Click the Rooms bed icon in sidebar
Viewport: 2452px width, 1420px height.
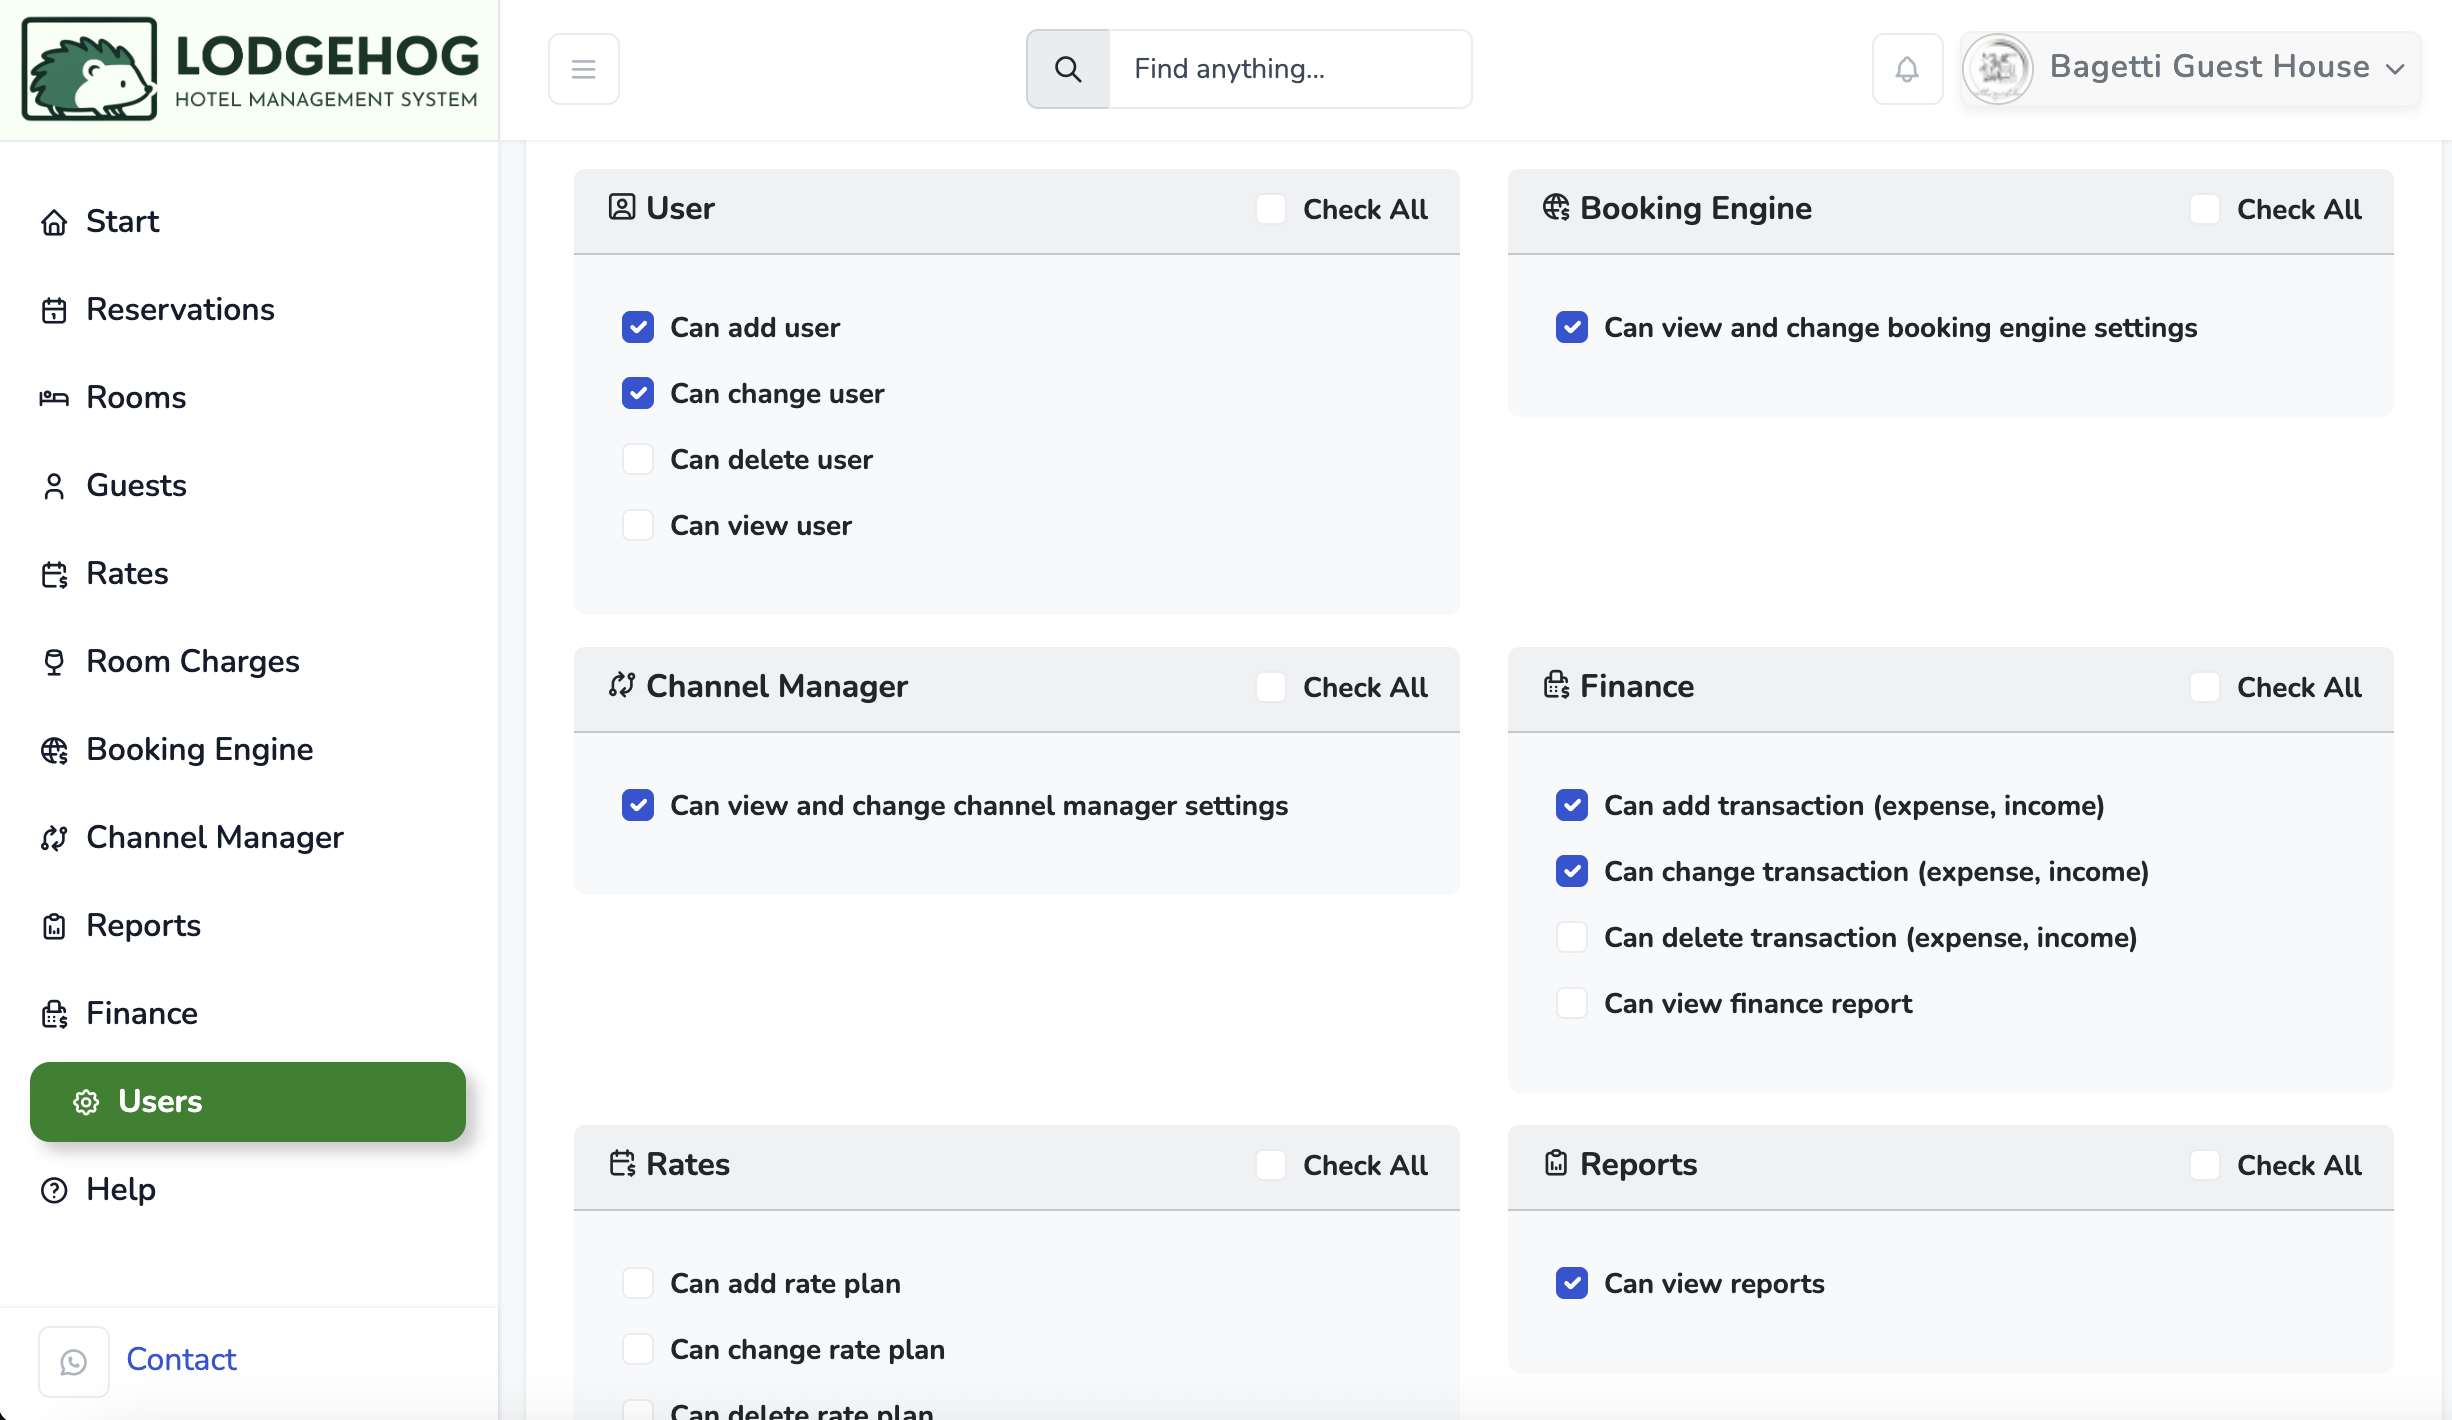point(54,398)
